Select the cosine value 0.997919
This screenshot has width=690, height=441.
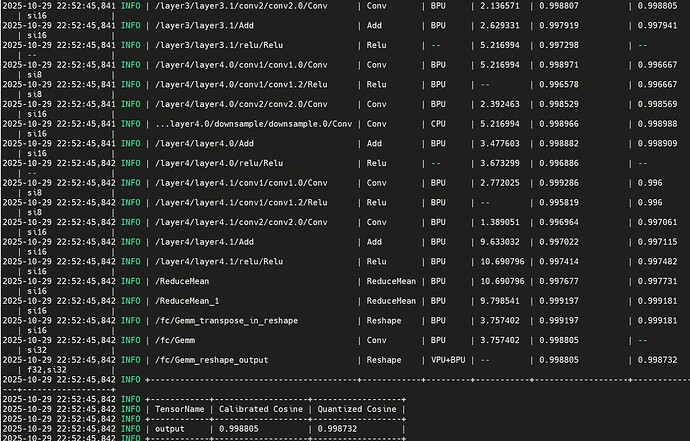(x=559, y=26)
